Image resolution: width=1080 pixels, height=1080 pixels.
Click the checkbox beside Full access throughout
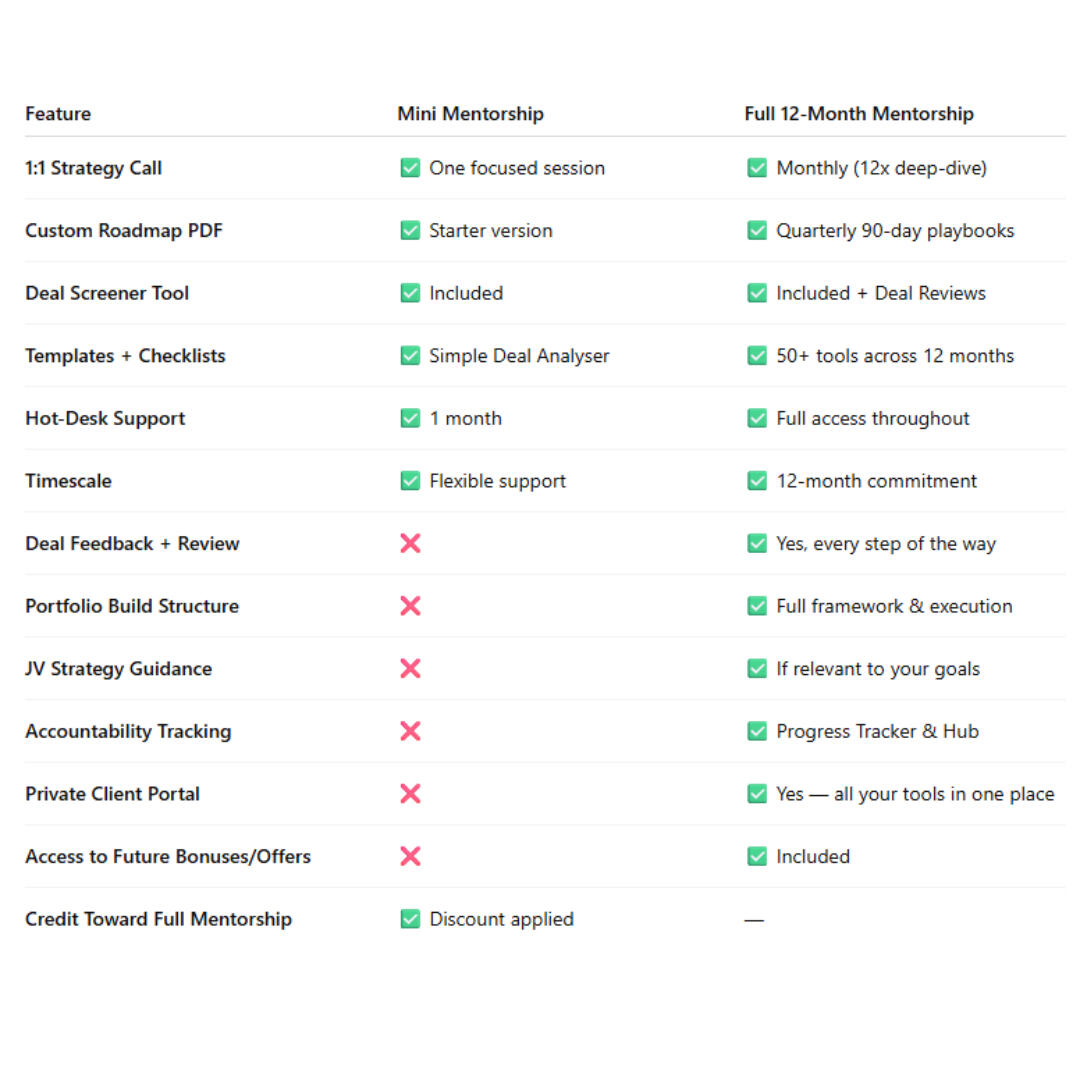[757, 418]
